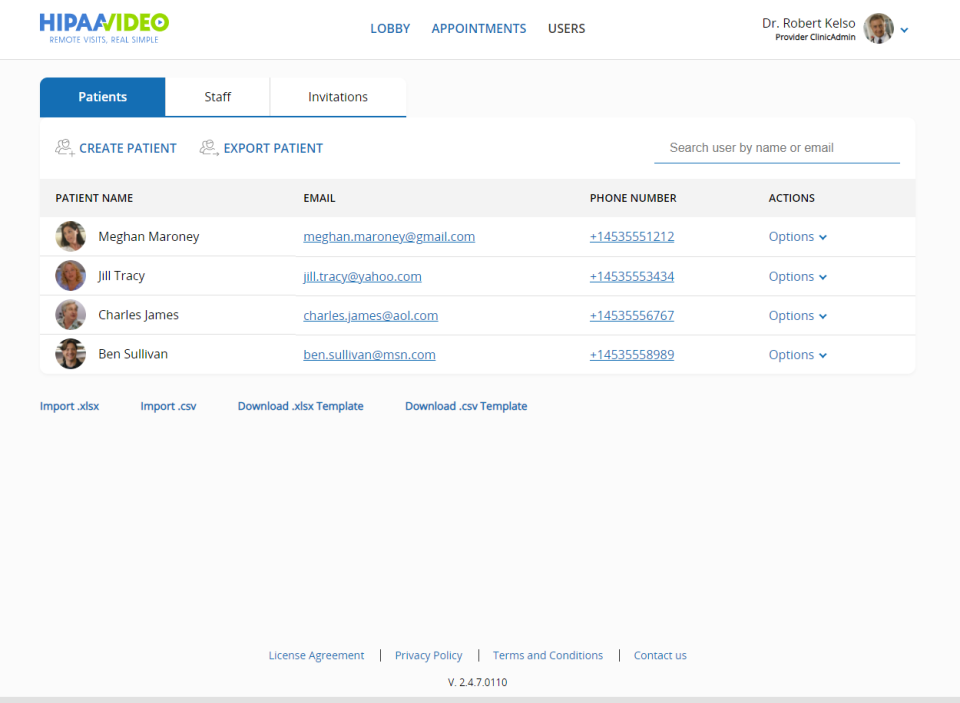The width and height of the screenshot is (960, 703).
Task: Open Options dropdown for Charles James
Action: point(798,315)
